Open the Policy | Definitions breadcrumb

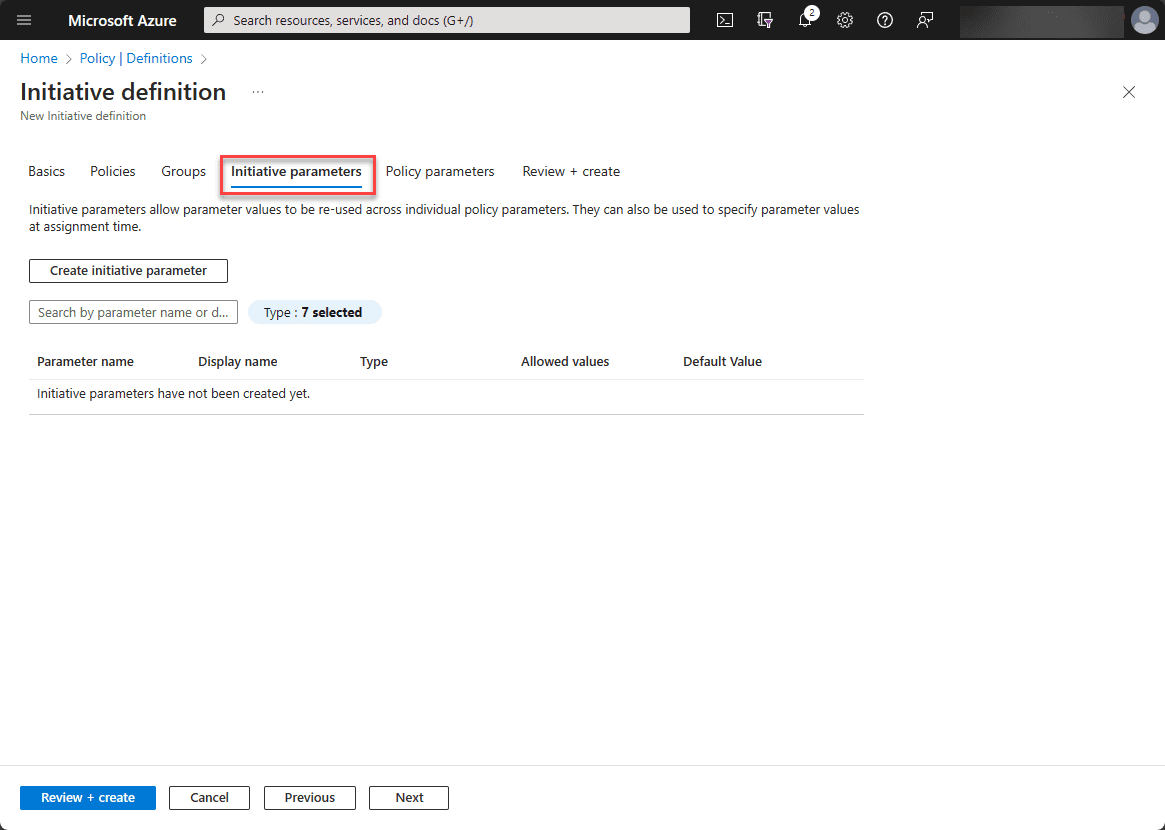coord(136,58)
